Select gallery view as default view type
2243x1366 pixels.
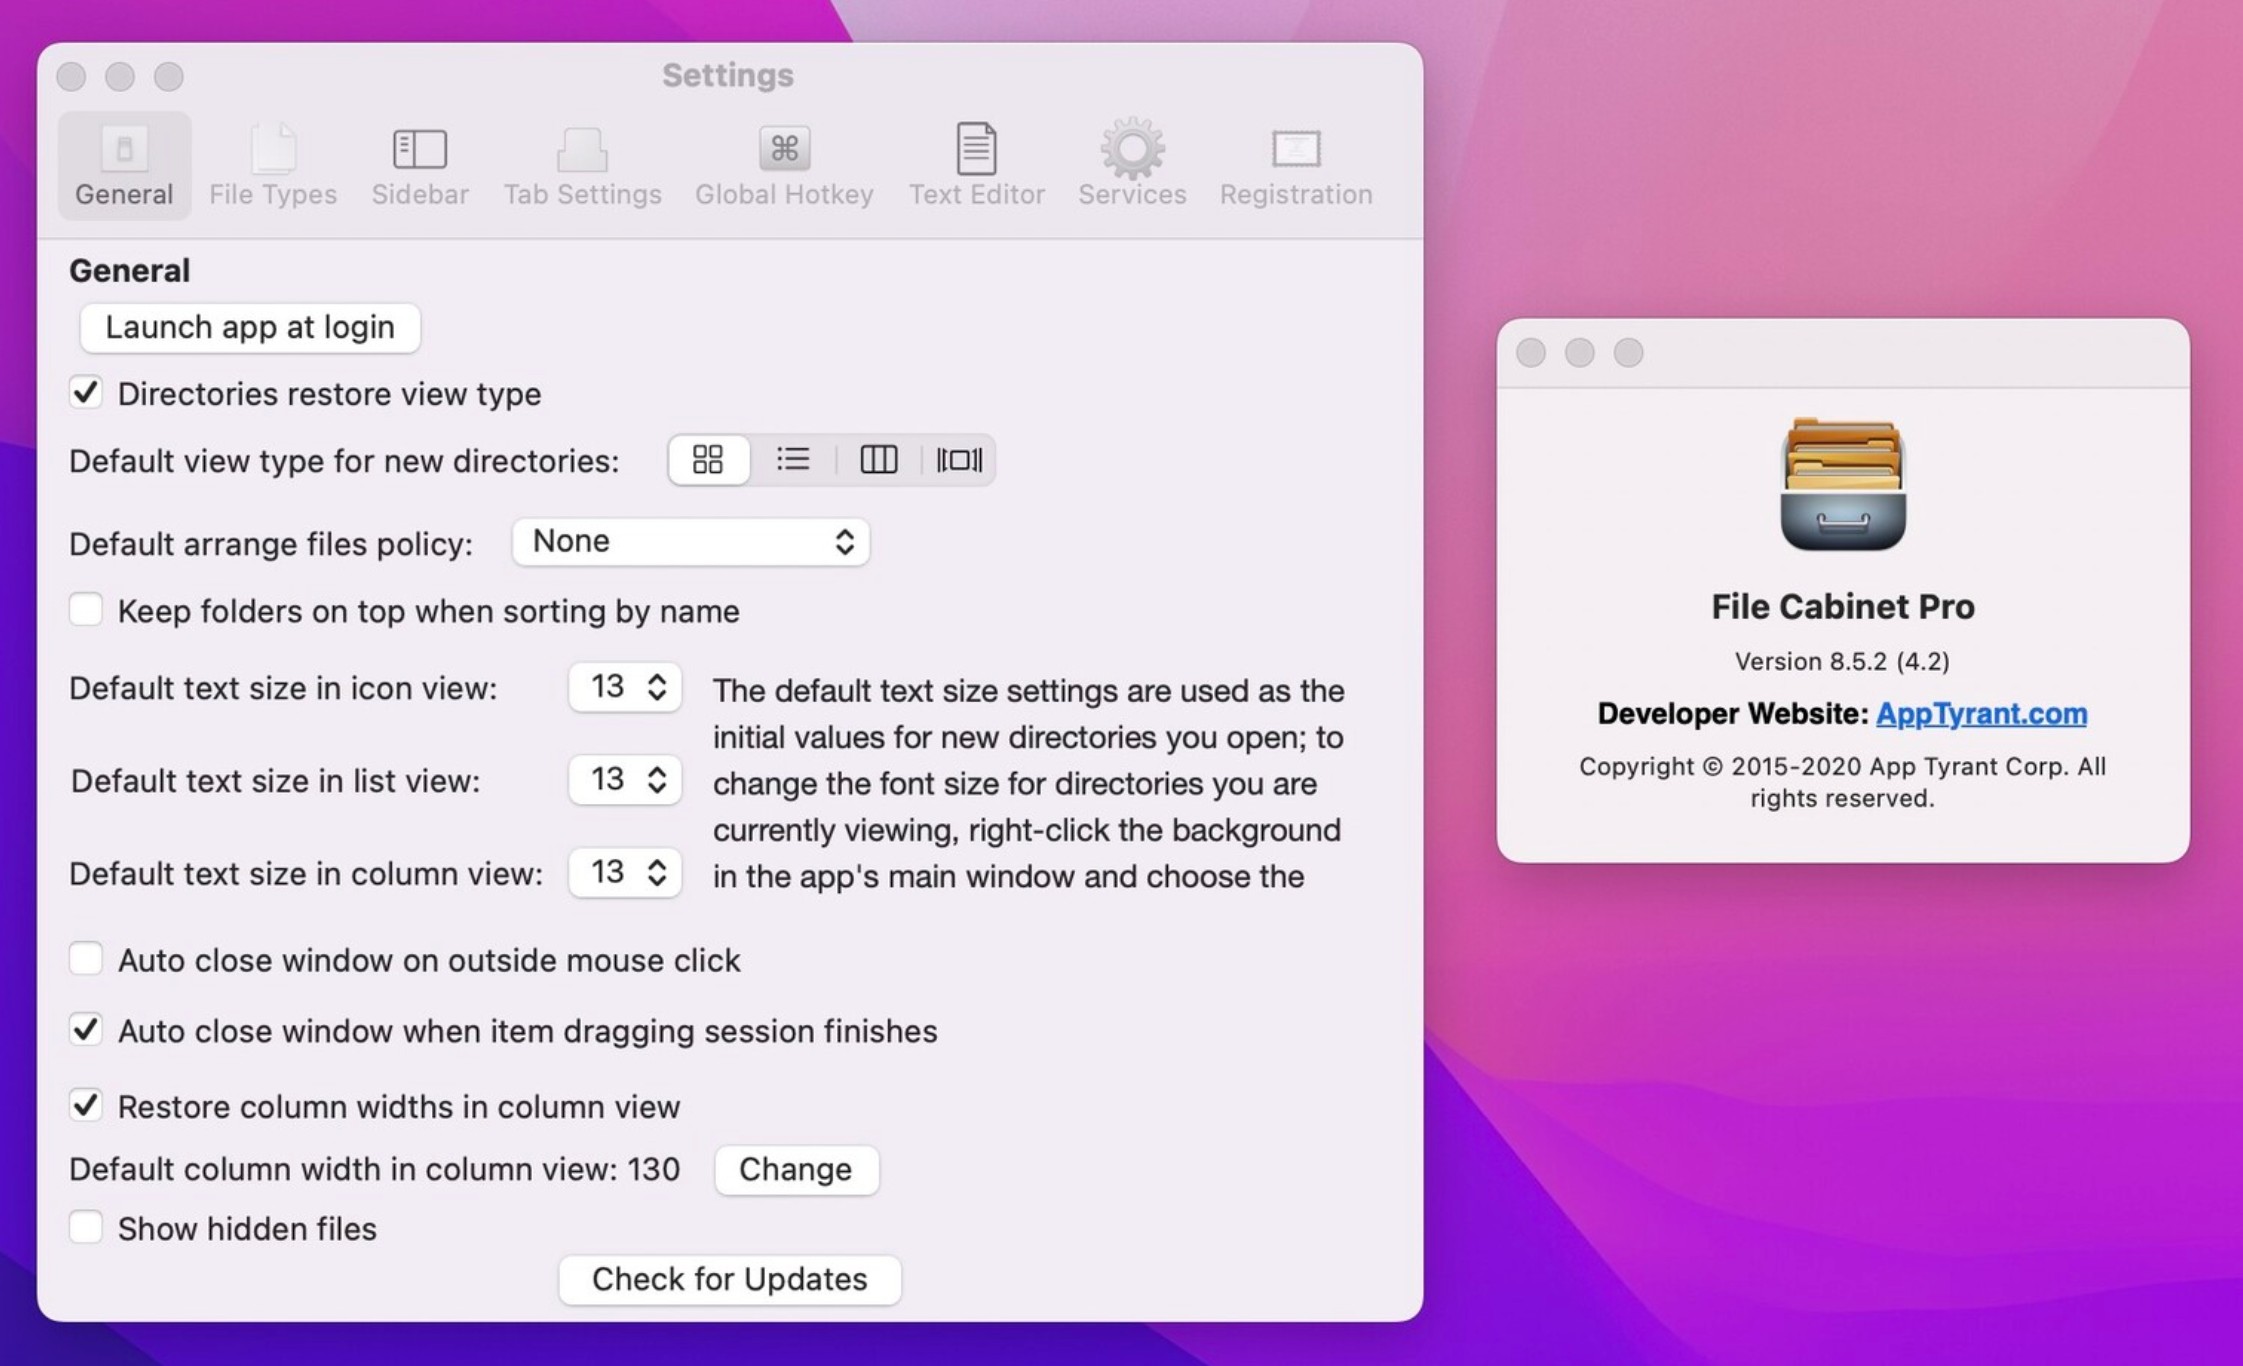959,460
